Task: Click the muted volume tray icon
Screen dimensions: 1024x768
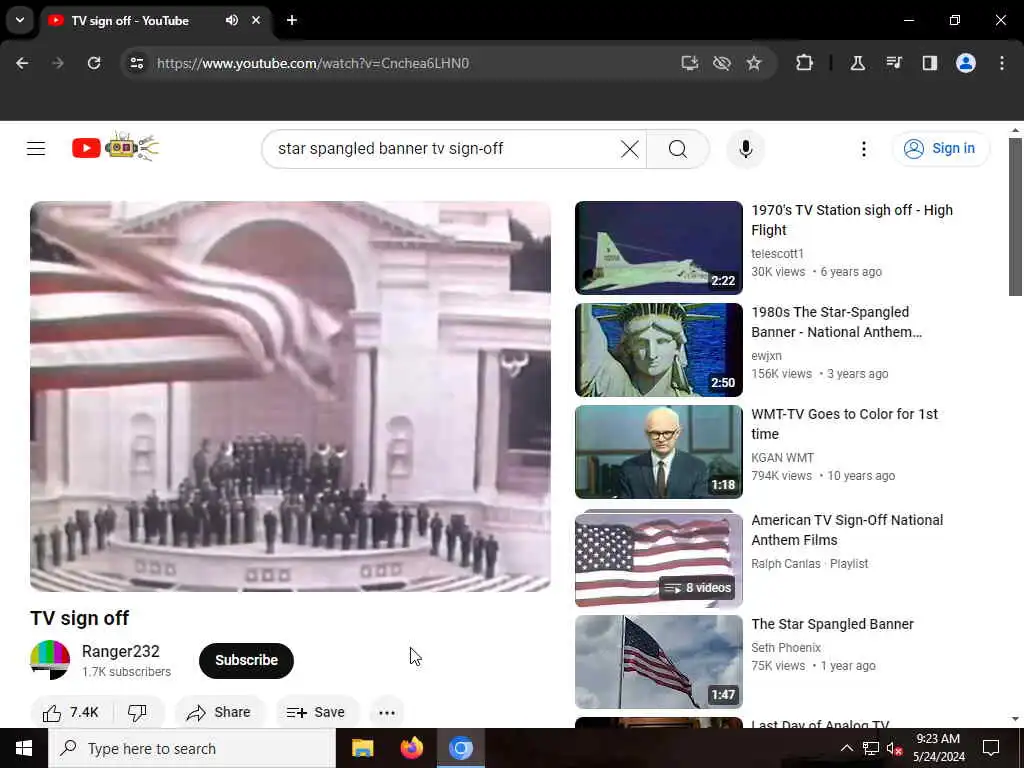Action: 894,748
